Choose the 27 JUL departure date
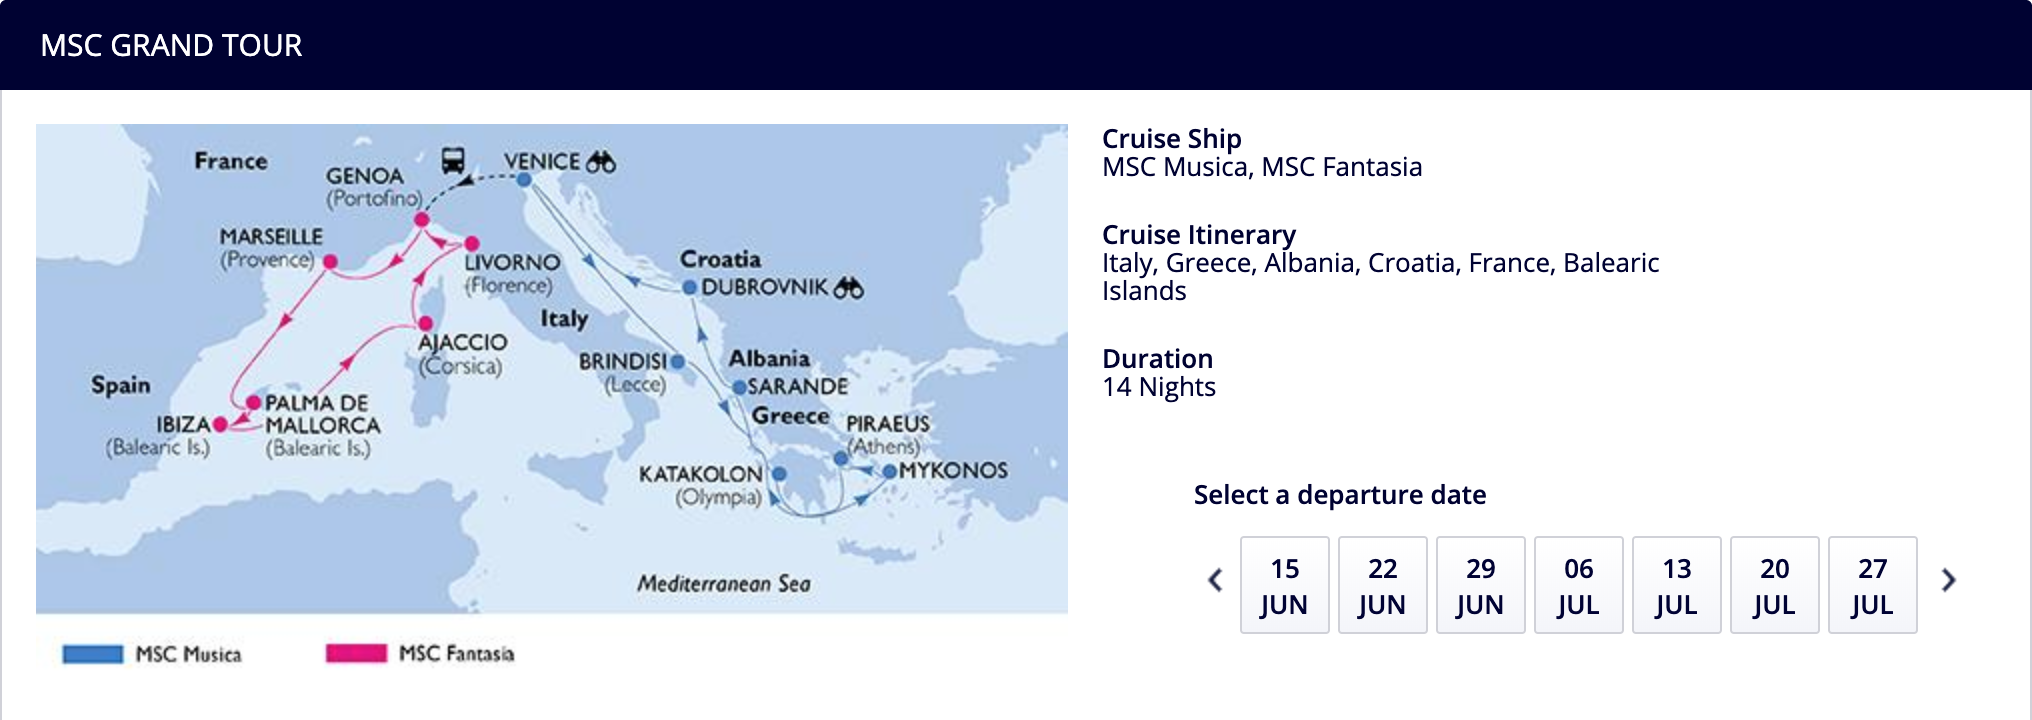Viewport: 2032px width, 720px height. 1873,585
